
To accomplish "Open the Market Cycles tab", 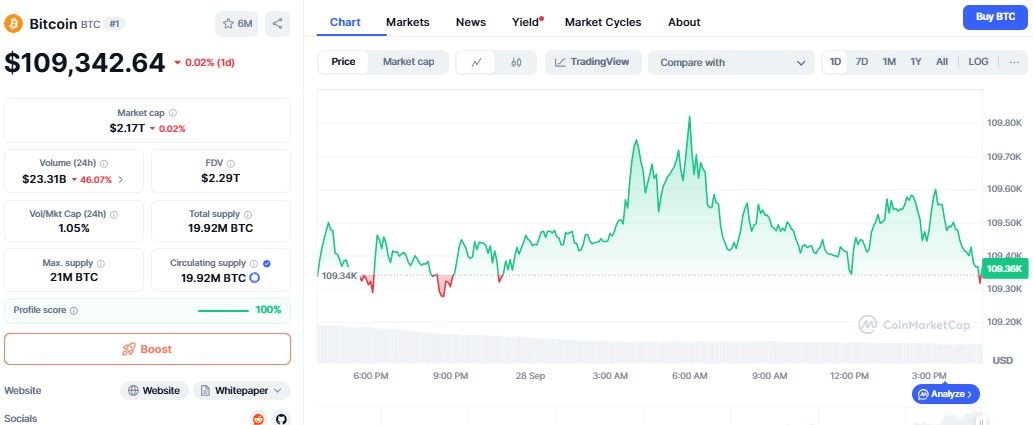I will (602, 22).
